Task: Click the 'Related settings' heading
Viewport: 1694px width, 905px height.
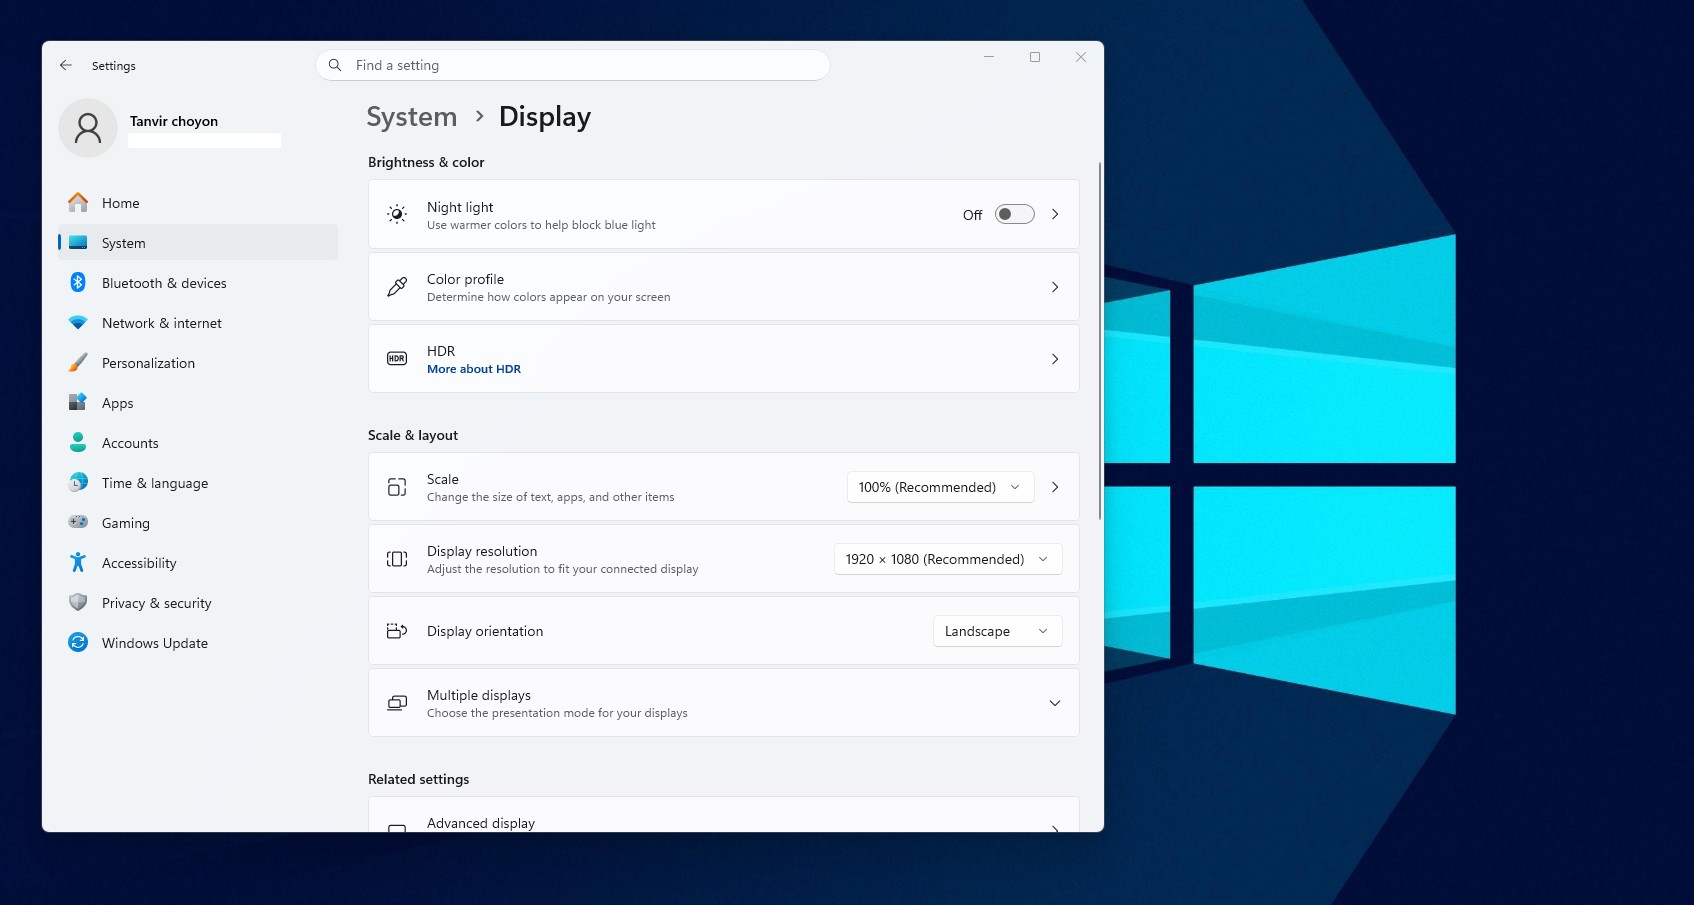Action: coord(418,779)
